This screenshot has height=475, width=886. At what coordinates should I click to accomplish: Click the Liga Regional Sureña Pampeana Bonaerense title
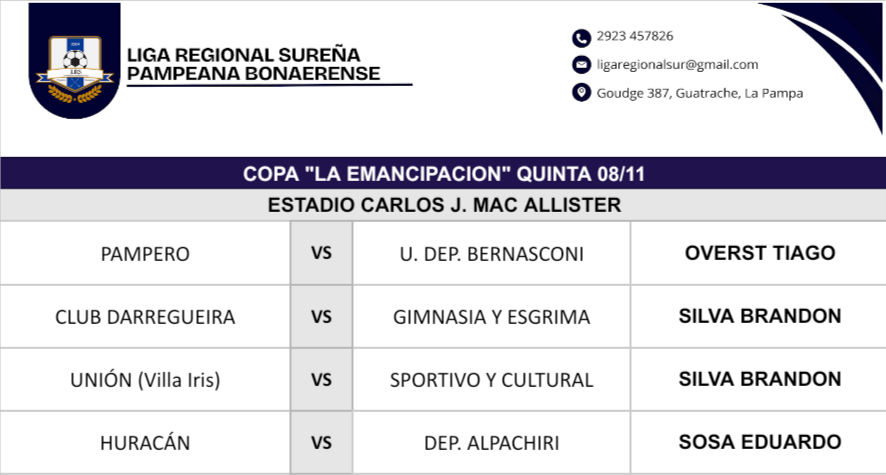click(254, 65)
